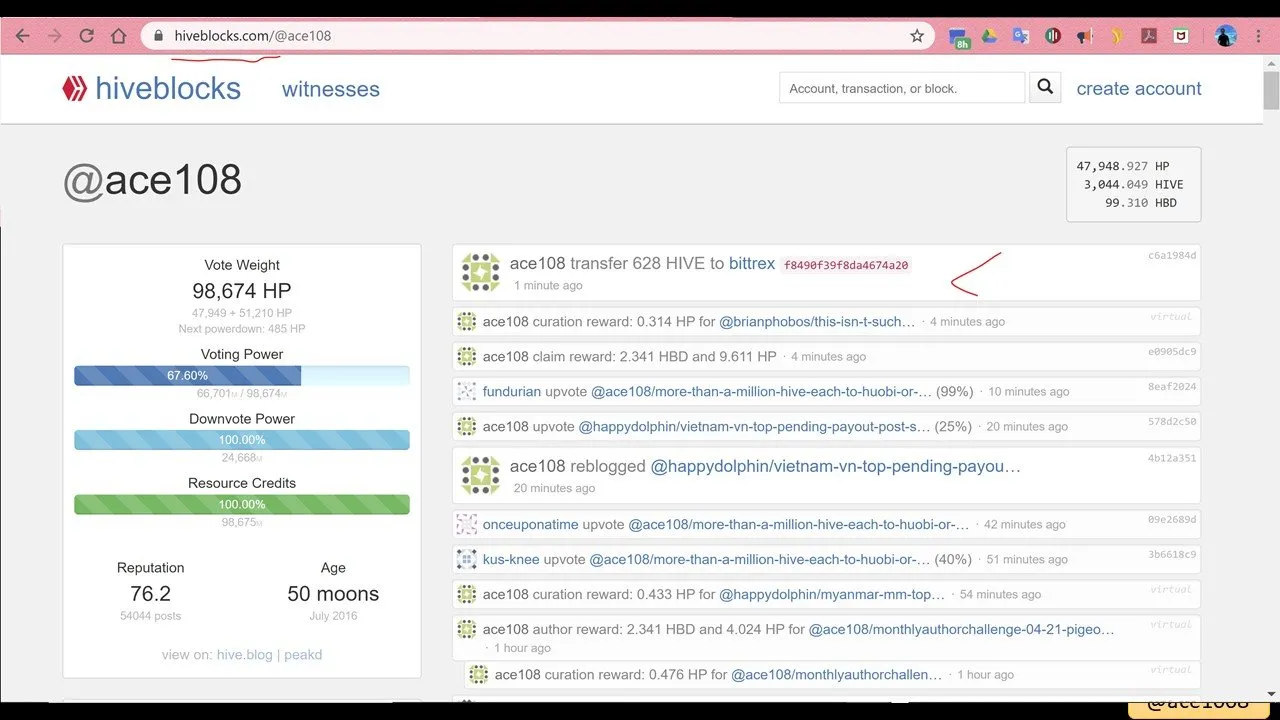
Task: Open the author reward monthlyauthorchallenge-04-21 post
Action: point(962,629)
